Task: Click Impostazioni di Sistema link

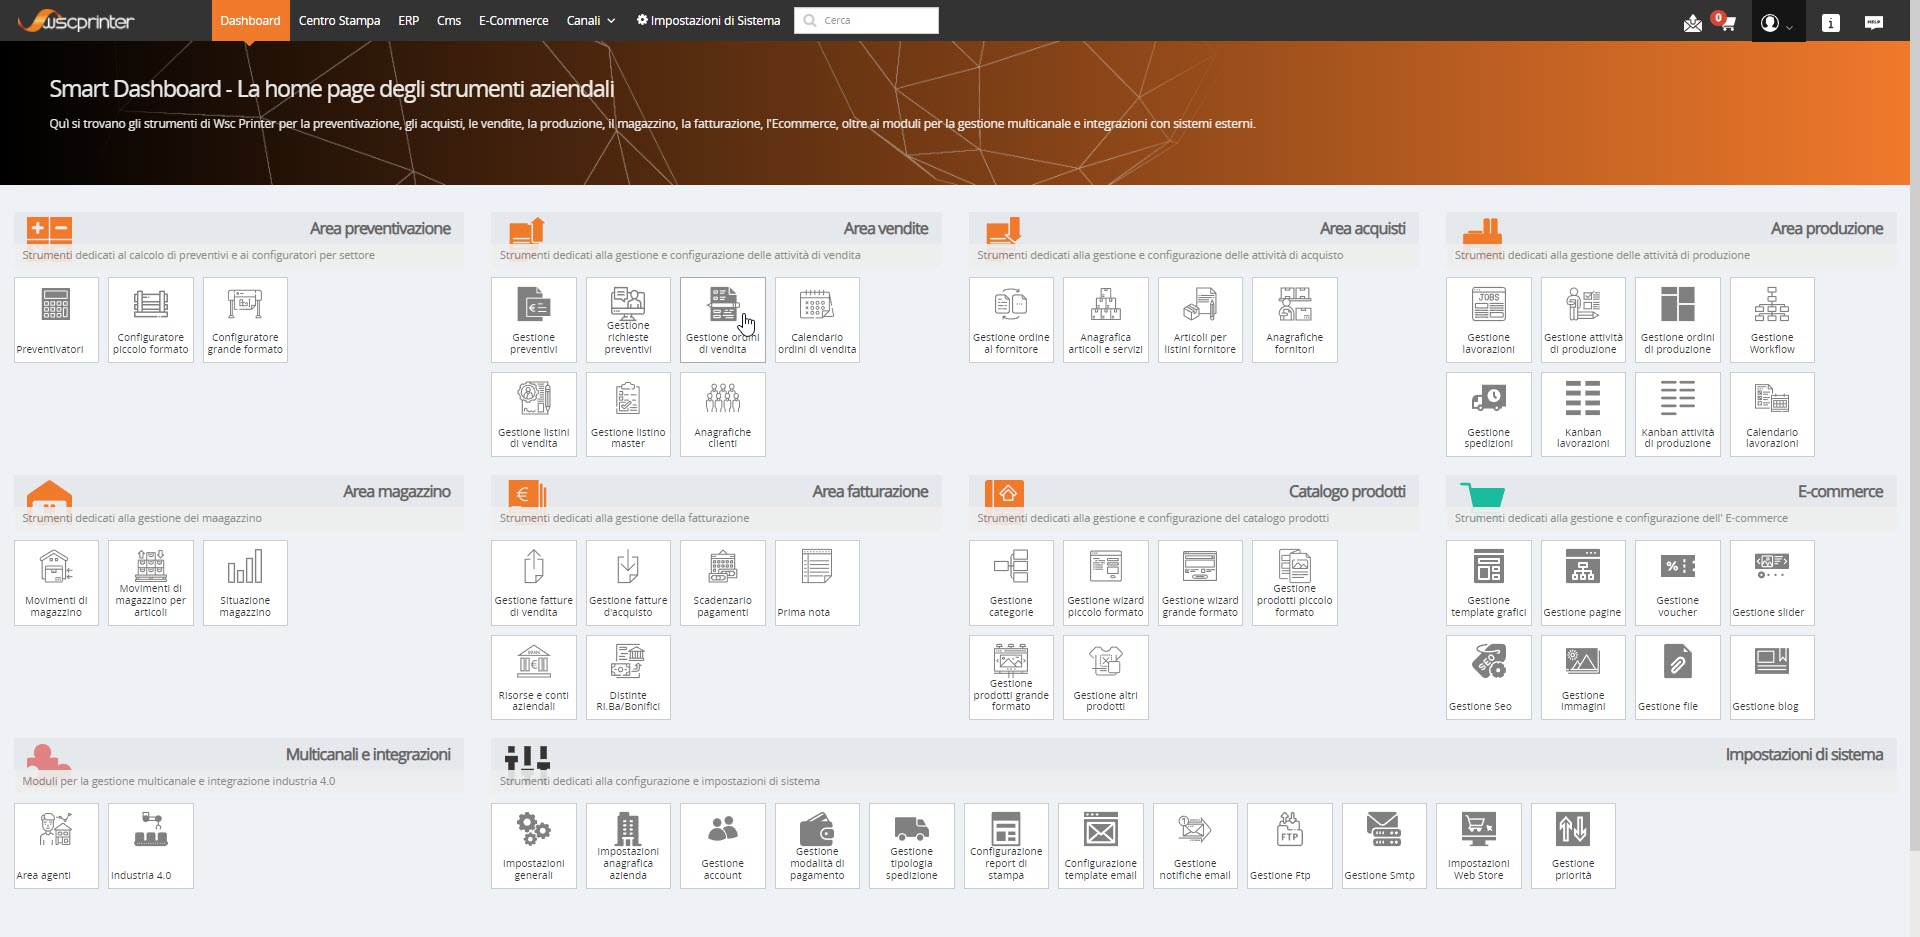Action: [708, 20]
